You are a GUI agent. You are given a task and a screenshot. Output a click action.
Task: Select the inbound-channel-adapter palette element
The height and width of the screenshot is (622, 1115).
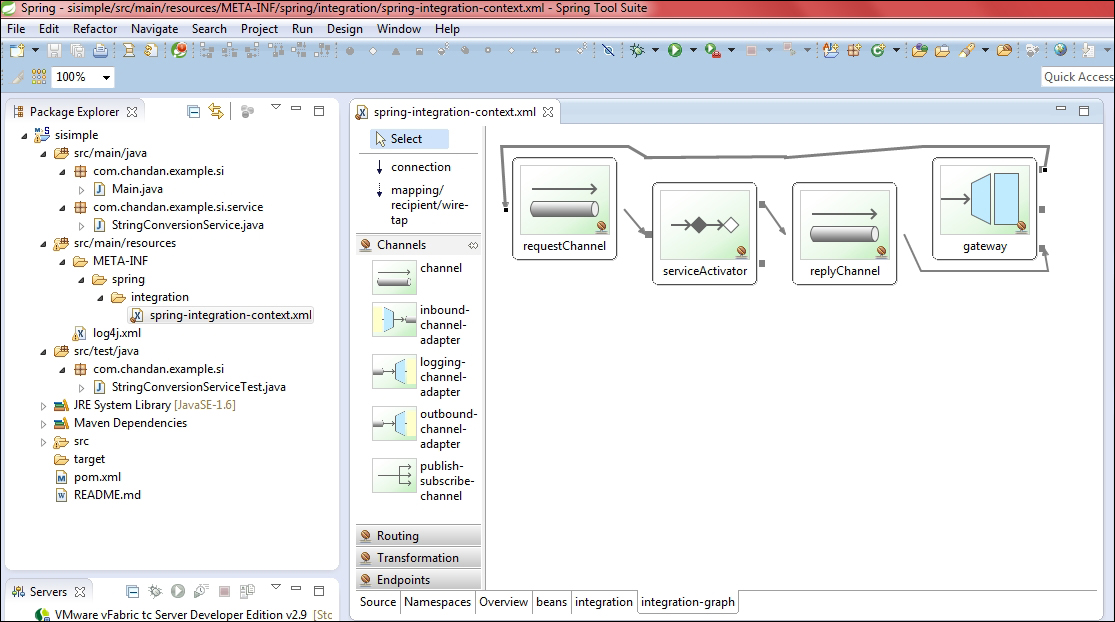tap(392, 320)
